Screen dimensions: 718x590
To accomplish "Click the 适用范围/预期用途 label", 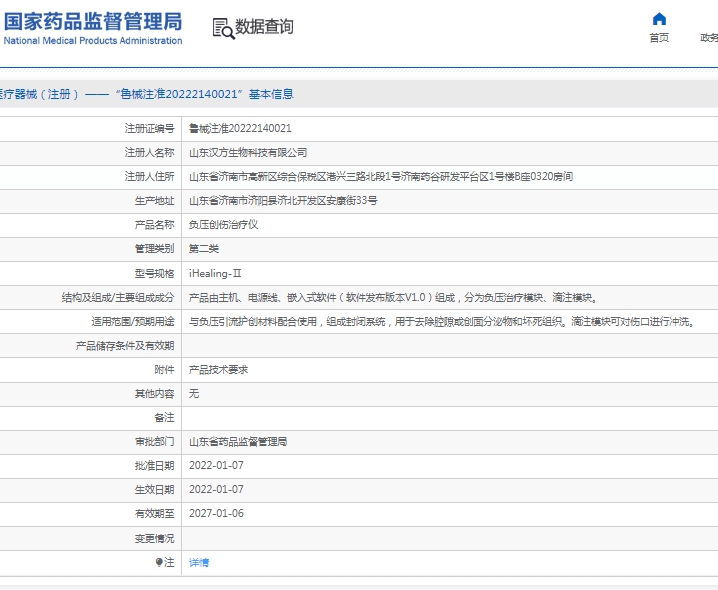I will pos(133,322).
